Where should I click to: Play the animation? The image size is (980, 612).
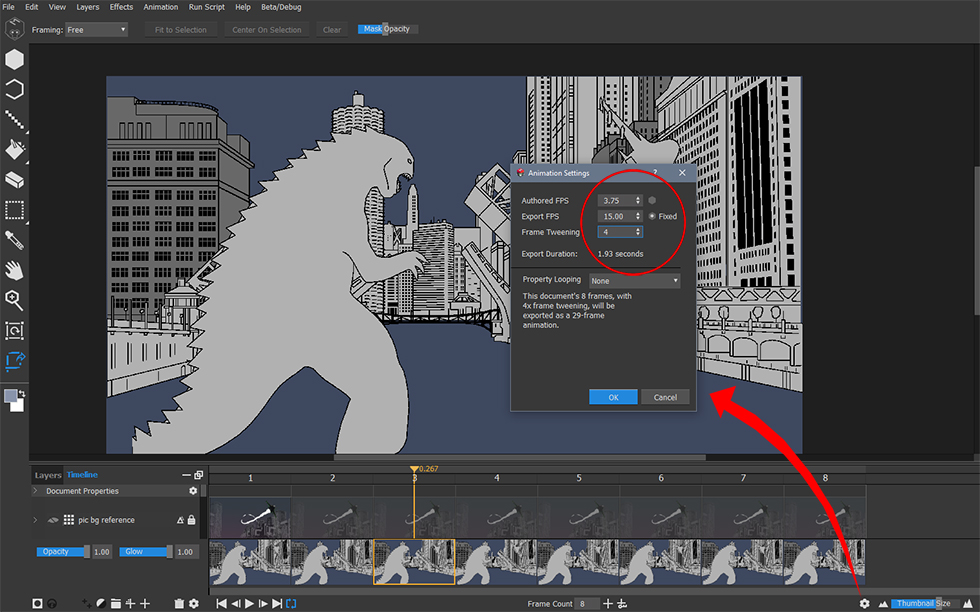249,603
